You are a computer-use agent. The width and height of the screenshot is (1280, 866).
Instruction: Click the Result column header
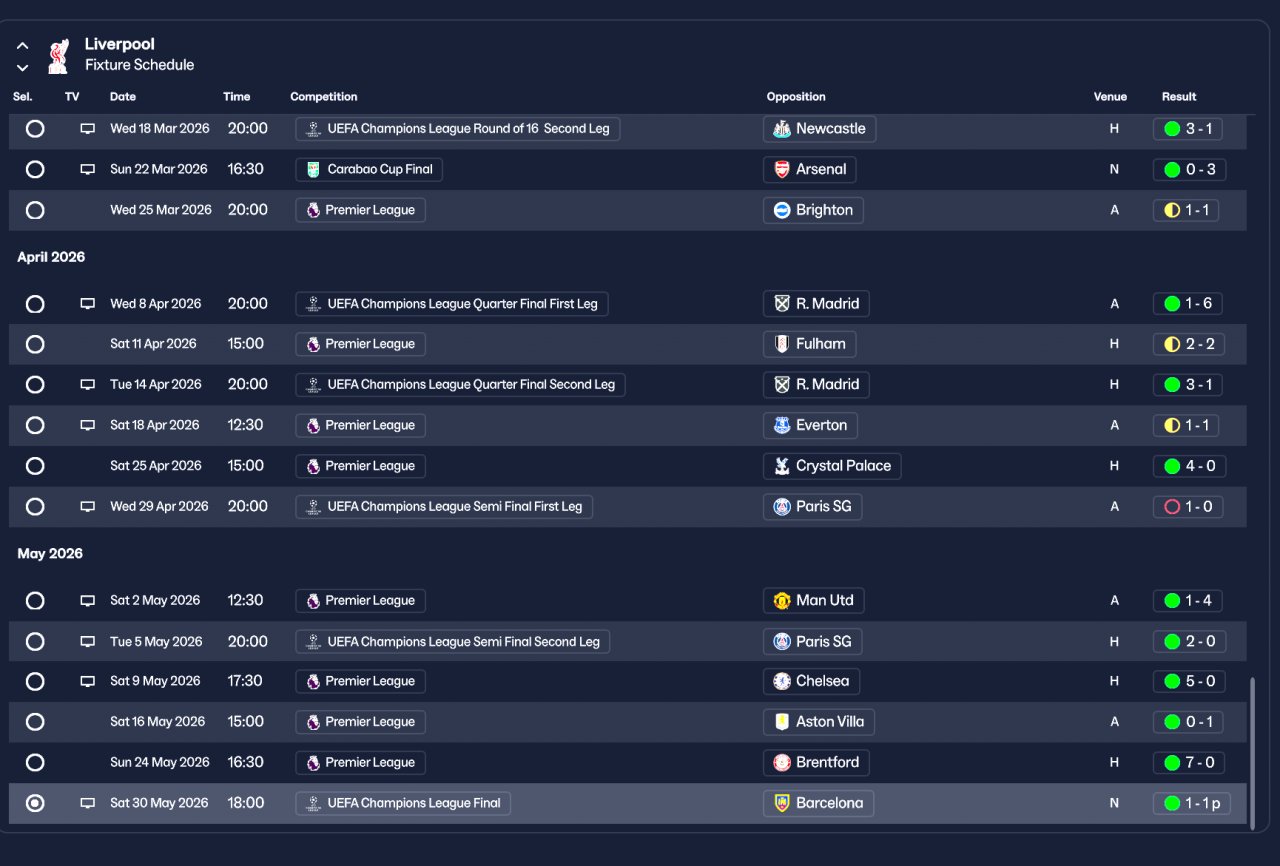[1179, 97]
